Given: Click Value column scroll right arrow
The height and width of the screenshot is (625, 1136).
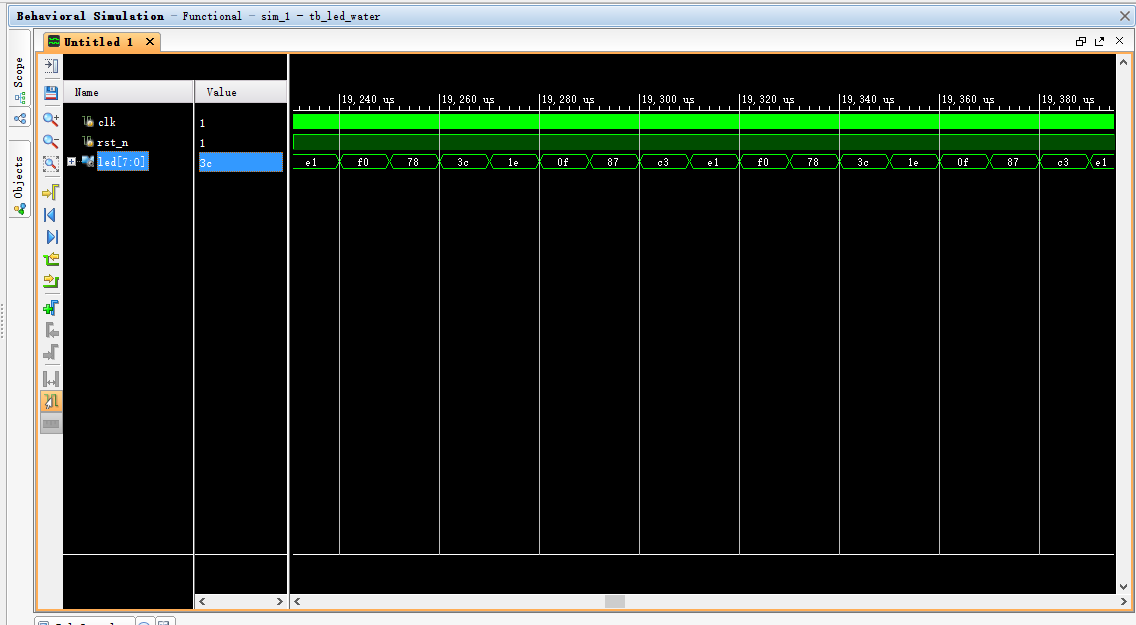Looking at the screenshot, I should (280, 601).
